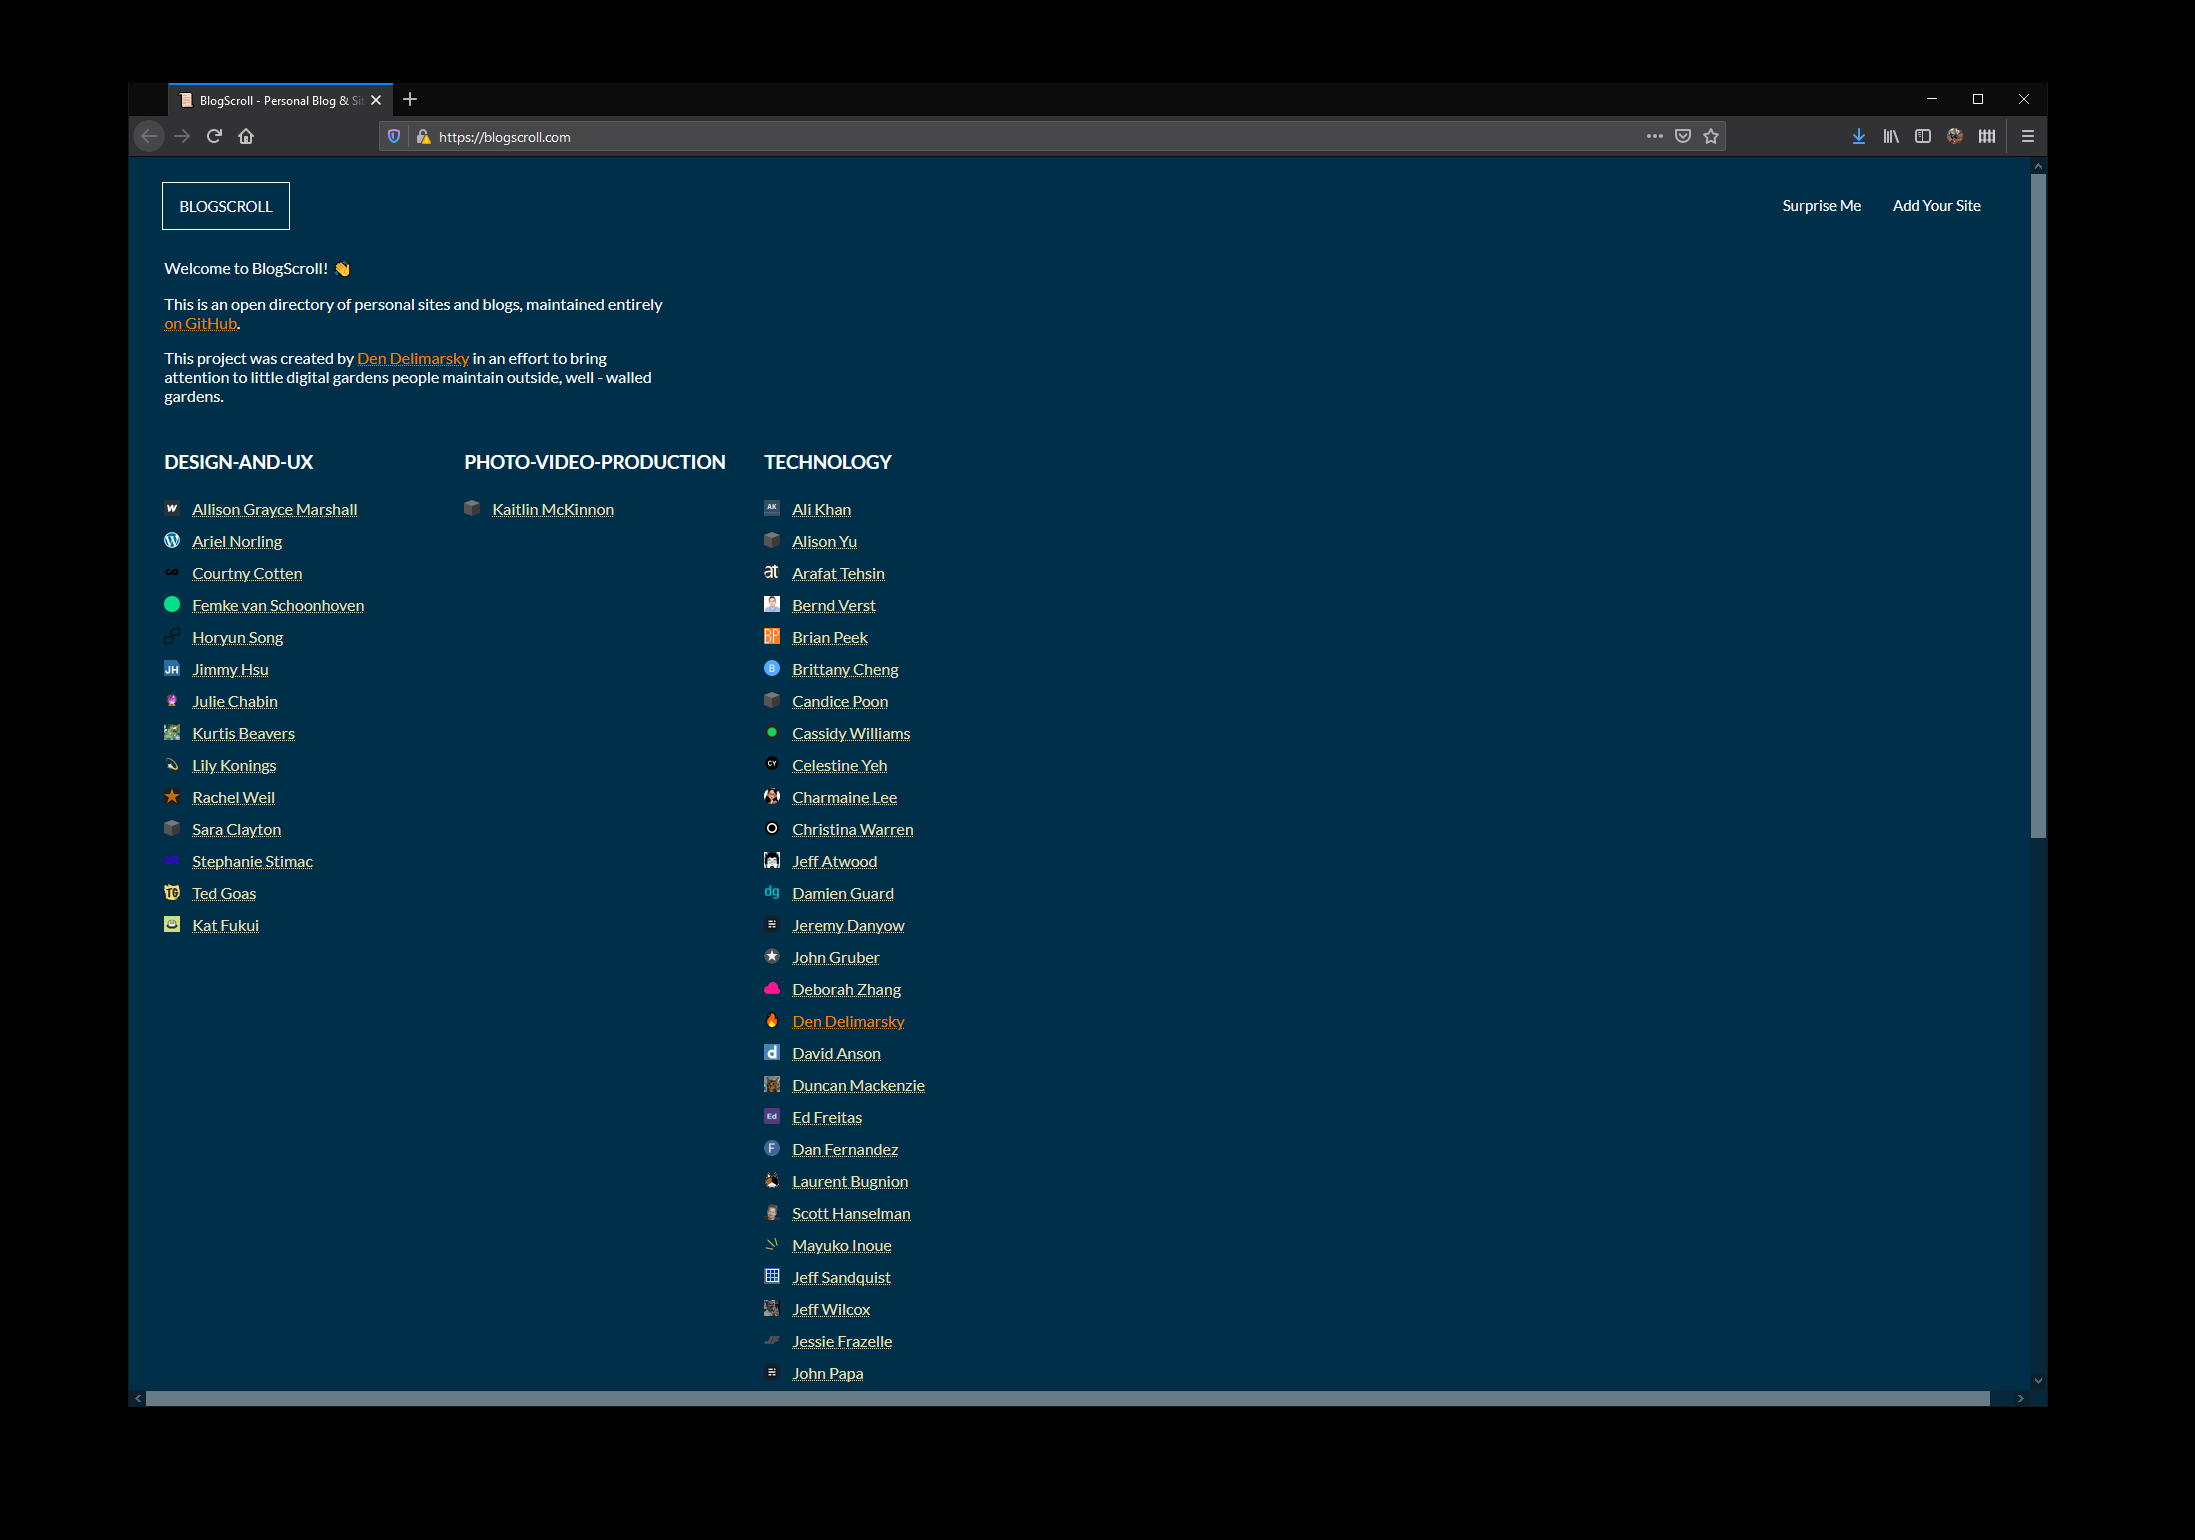Visit Scott Hanselman's blog
This screenshot has height=1540, width=2195.
point(851,1214)
